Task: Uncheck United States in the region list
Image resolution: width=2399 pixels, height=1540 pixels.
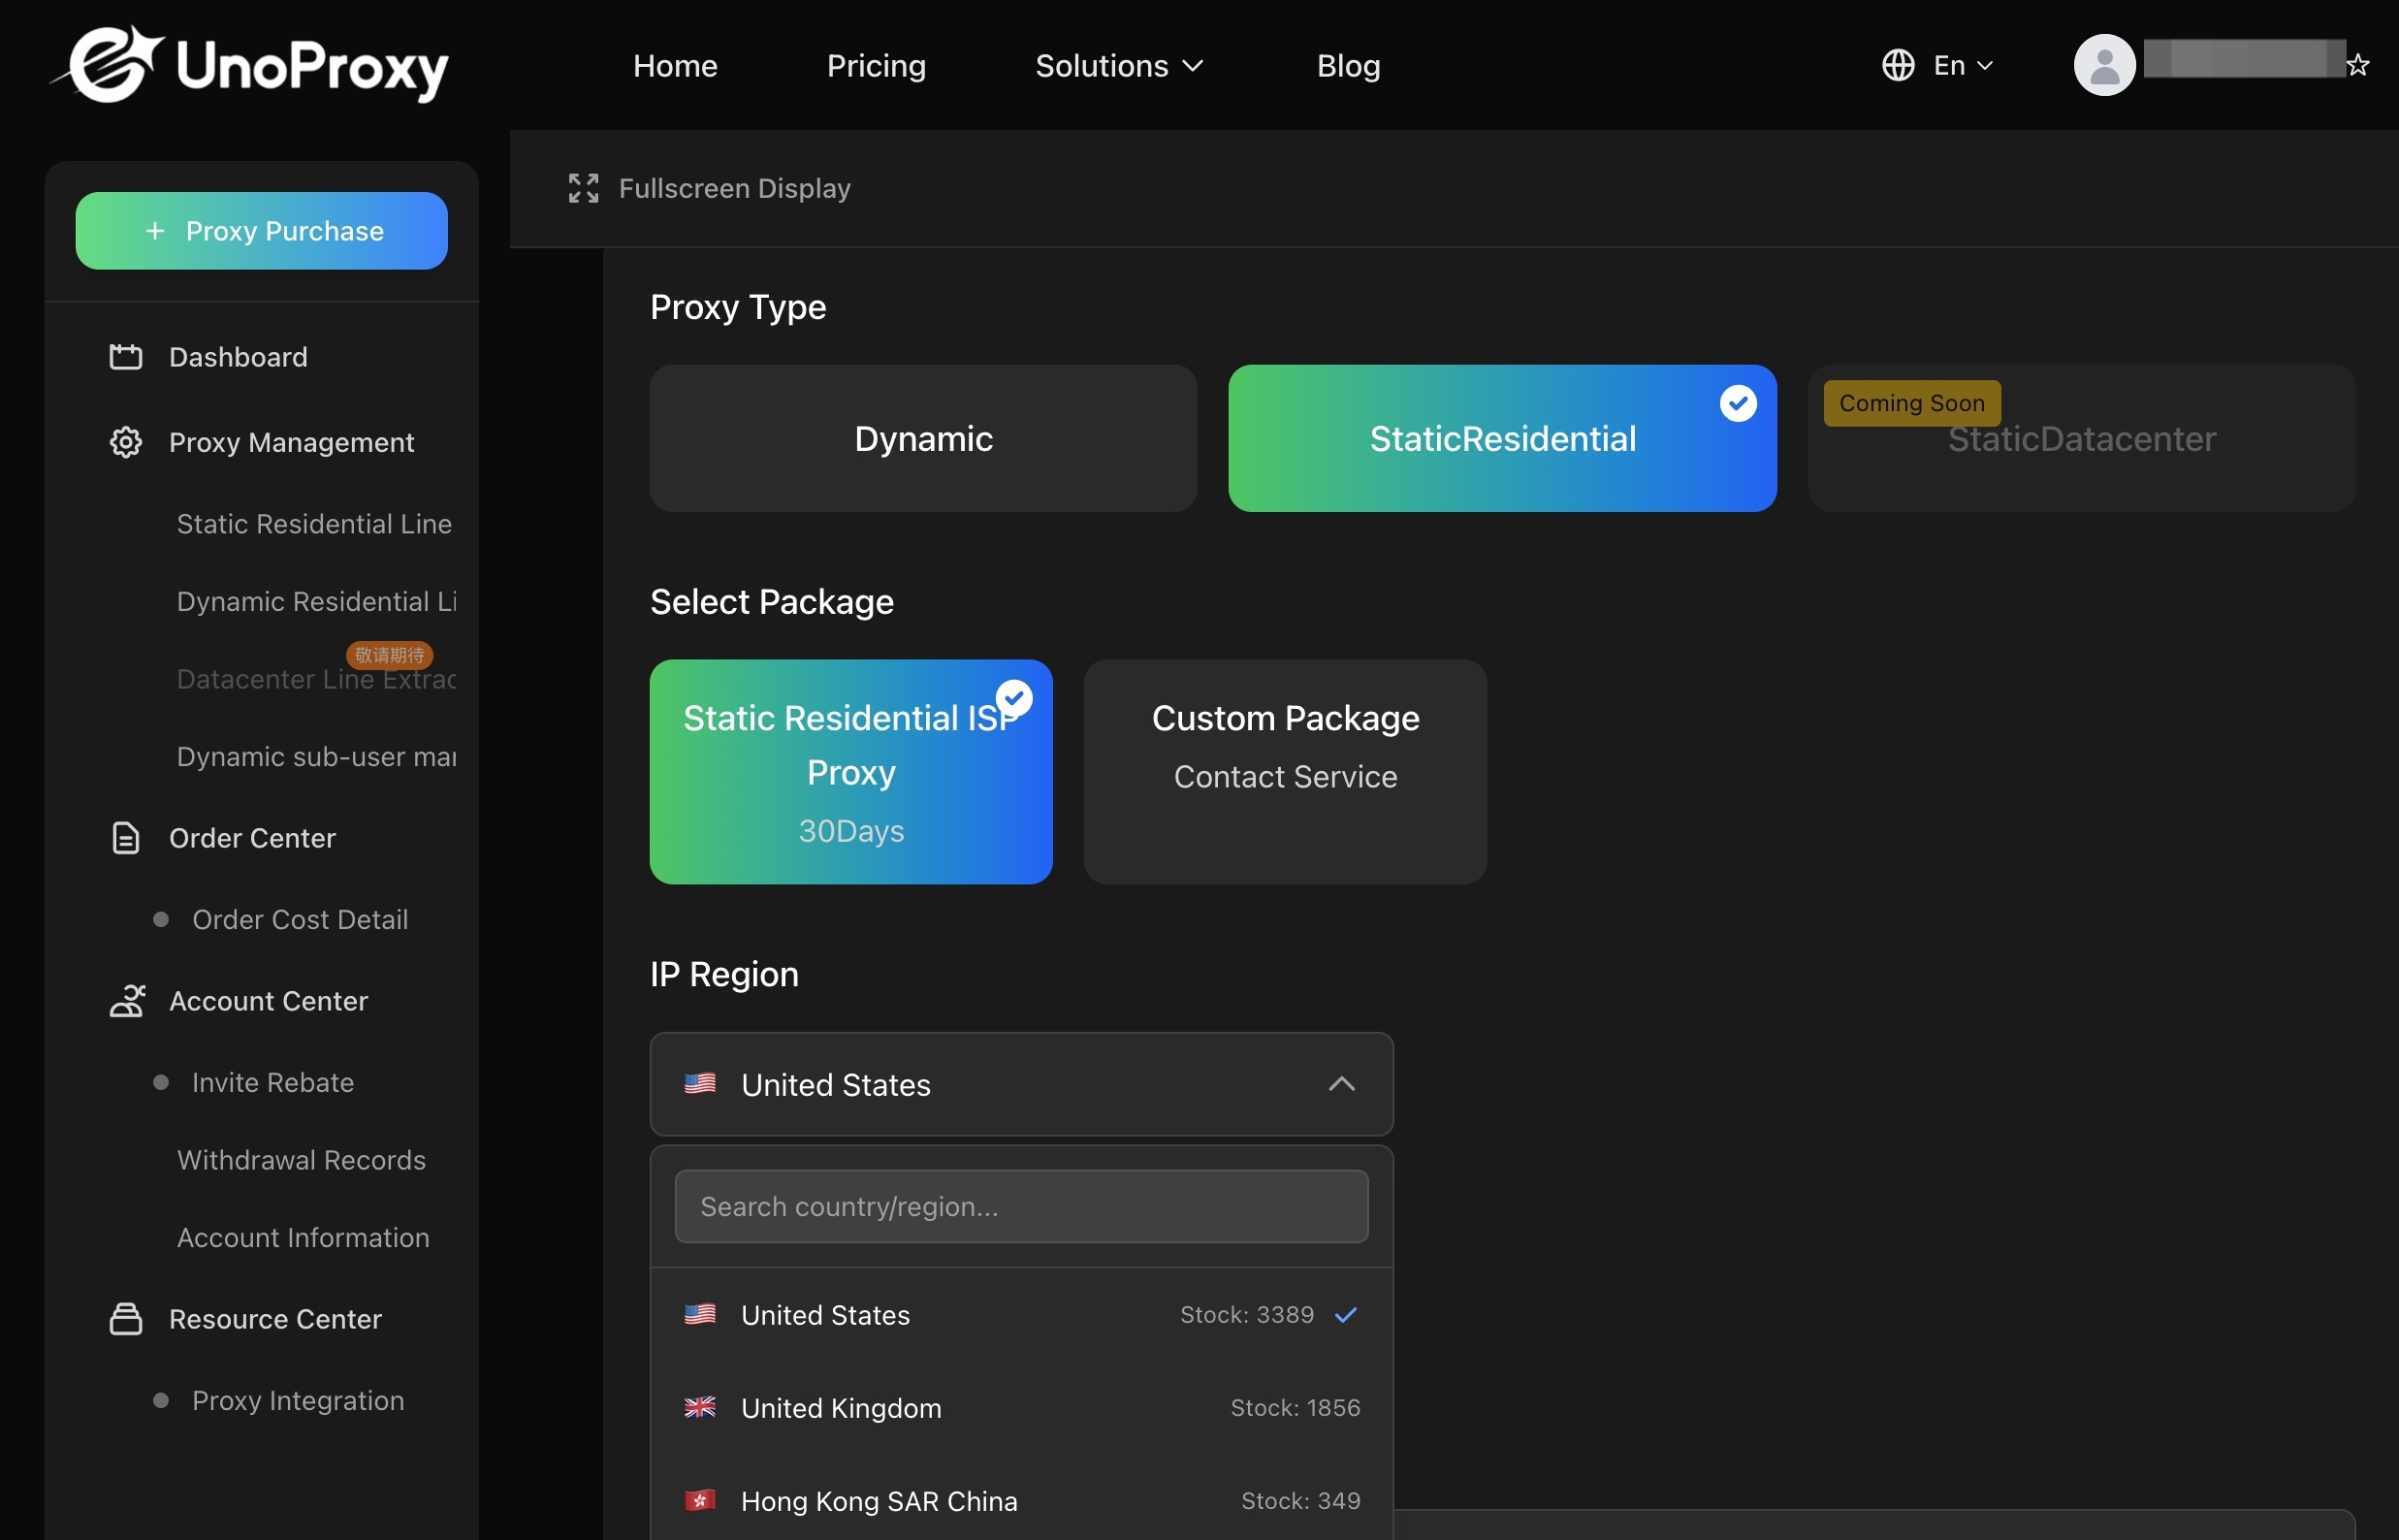Action: [x=1347, y=1314]
